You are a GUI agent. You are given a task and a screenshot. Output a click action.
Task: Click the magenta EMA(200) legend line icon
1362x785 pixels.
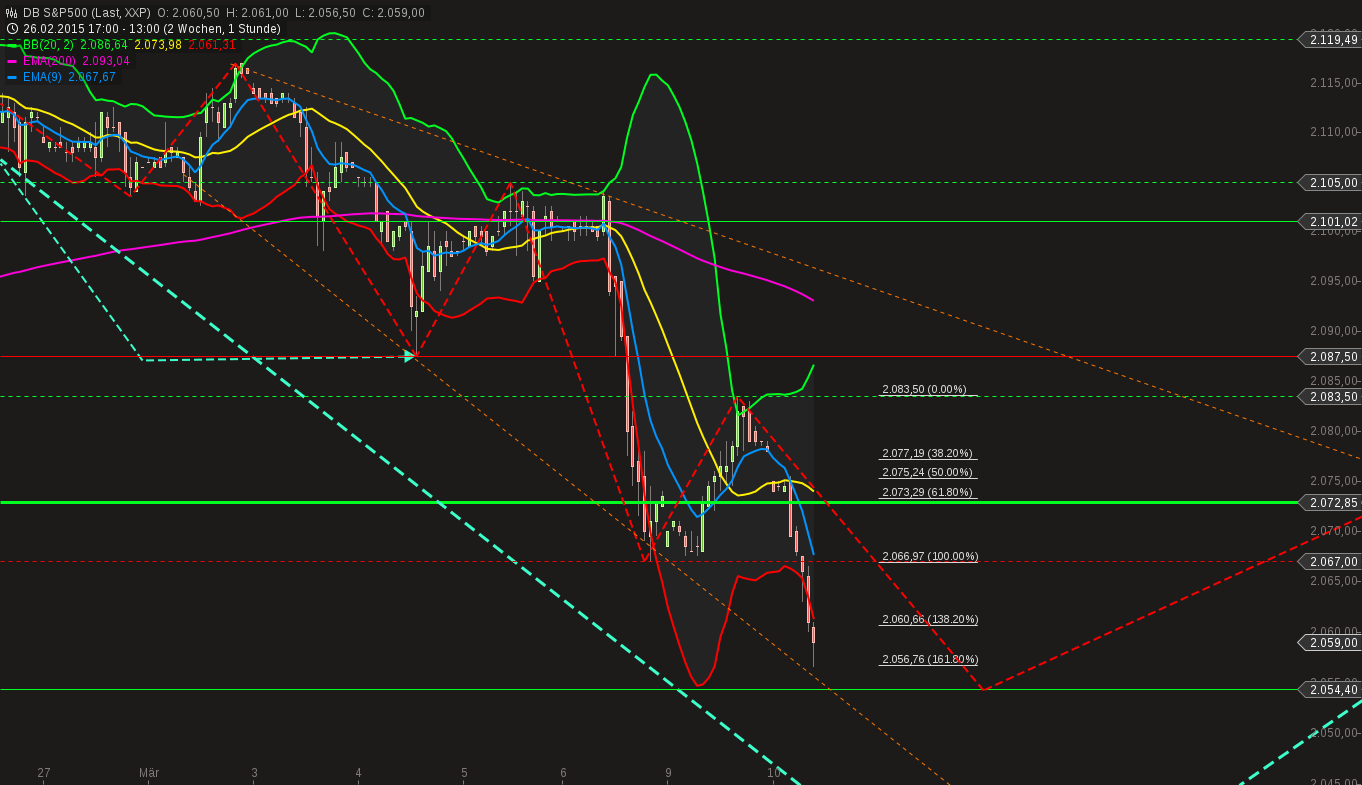tap(12, 60)
